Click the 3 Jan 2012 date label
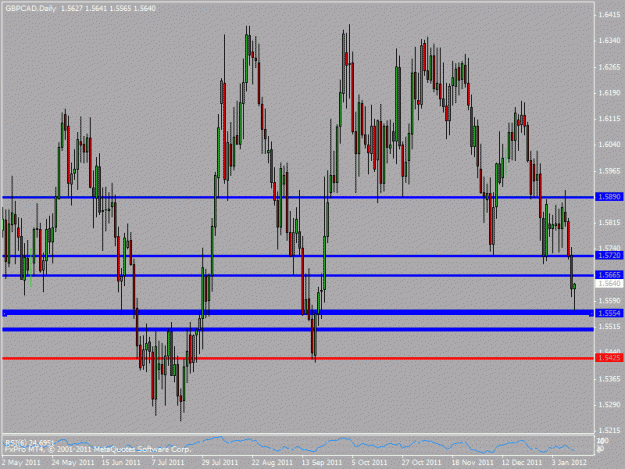 pyautogui.click(x=569, y=462)
